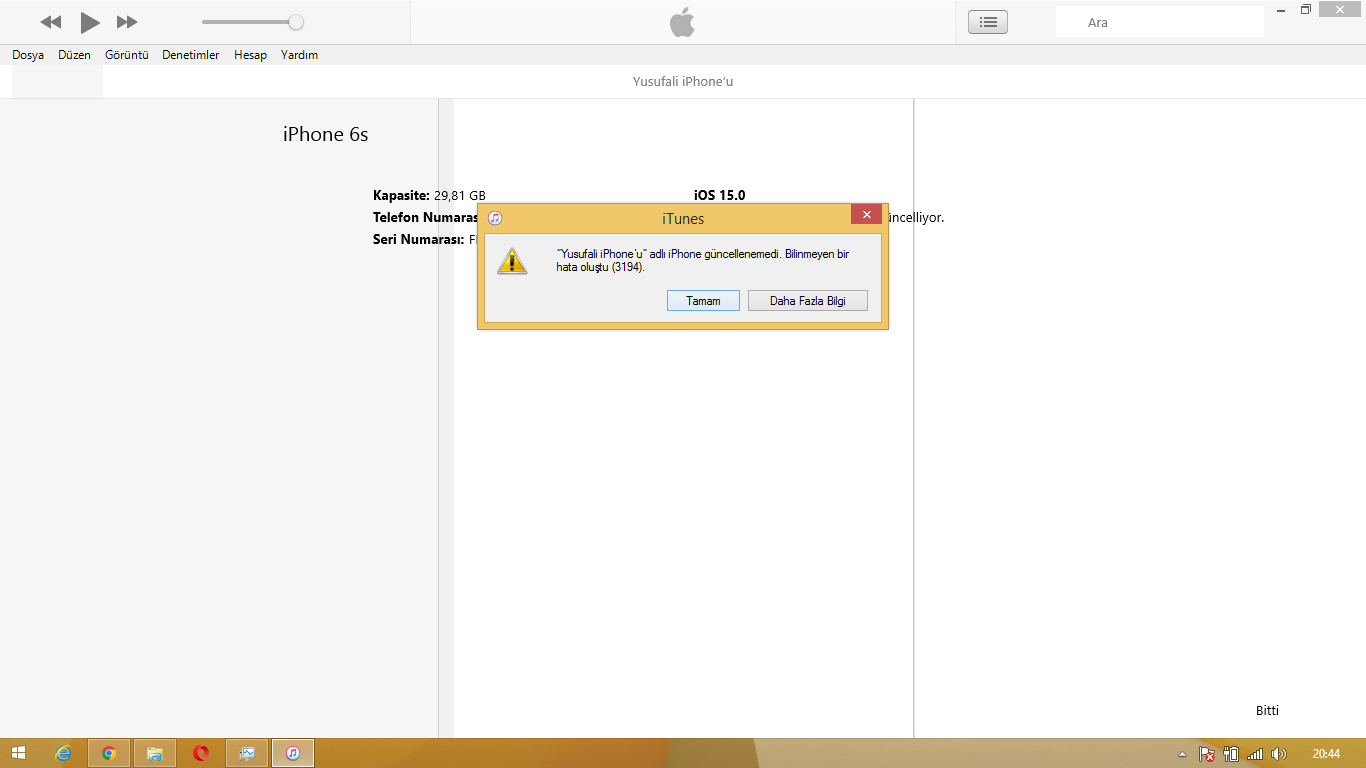Viewport: 1366px width, 768px height.
Task: Start playback with the play button
Action: point(90,22)
